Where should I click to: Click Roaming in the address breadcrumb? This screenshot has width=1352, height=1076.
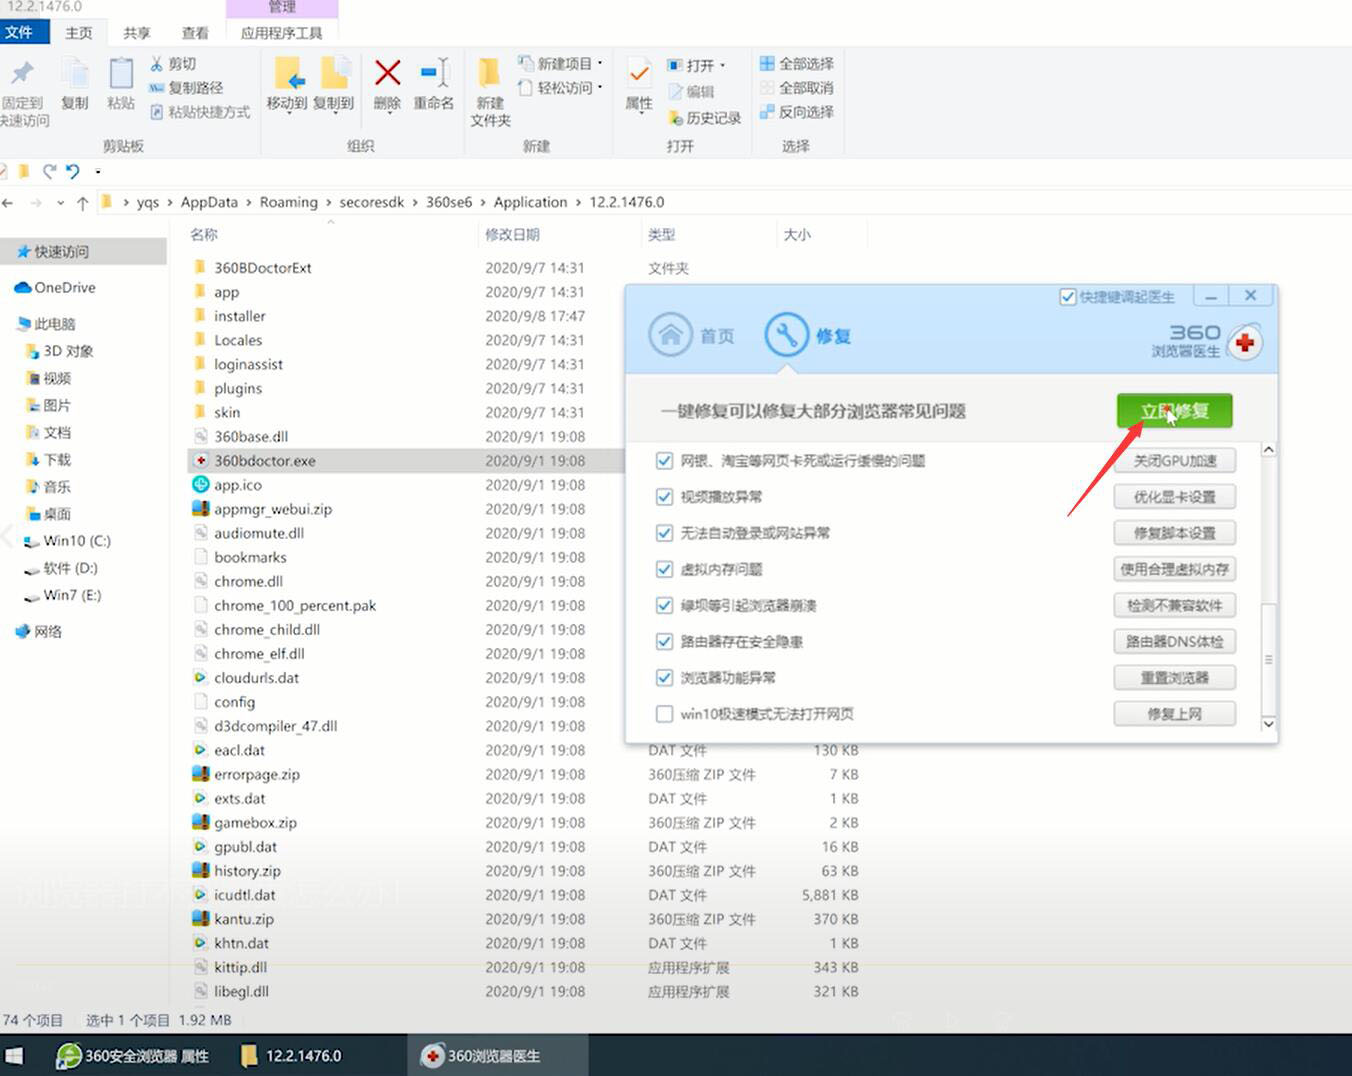tap(288, 202)
